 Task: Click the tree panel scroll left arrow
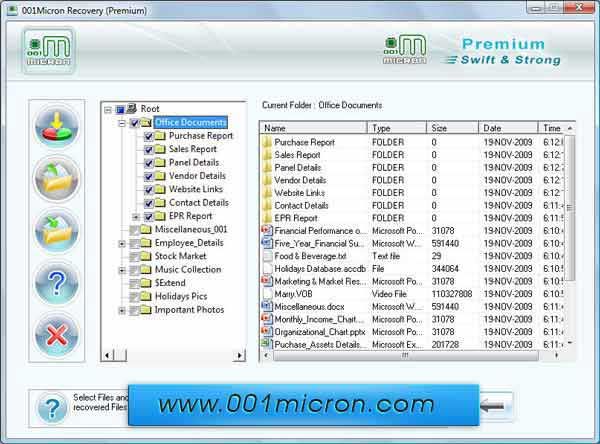coord(107,355)
